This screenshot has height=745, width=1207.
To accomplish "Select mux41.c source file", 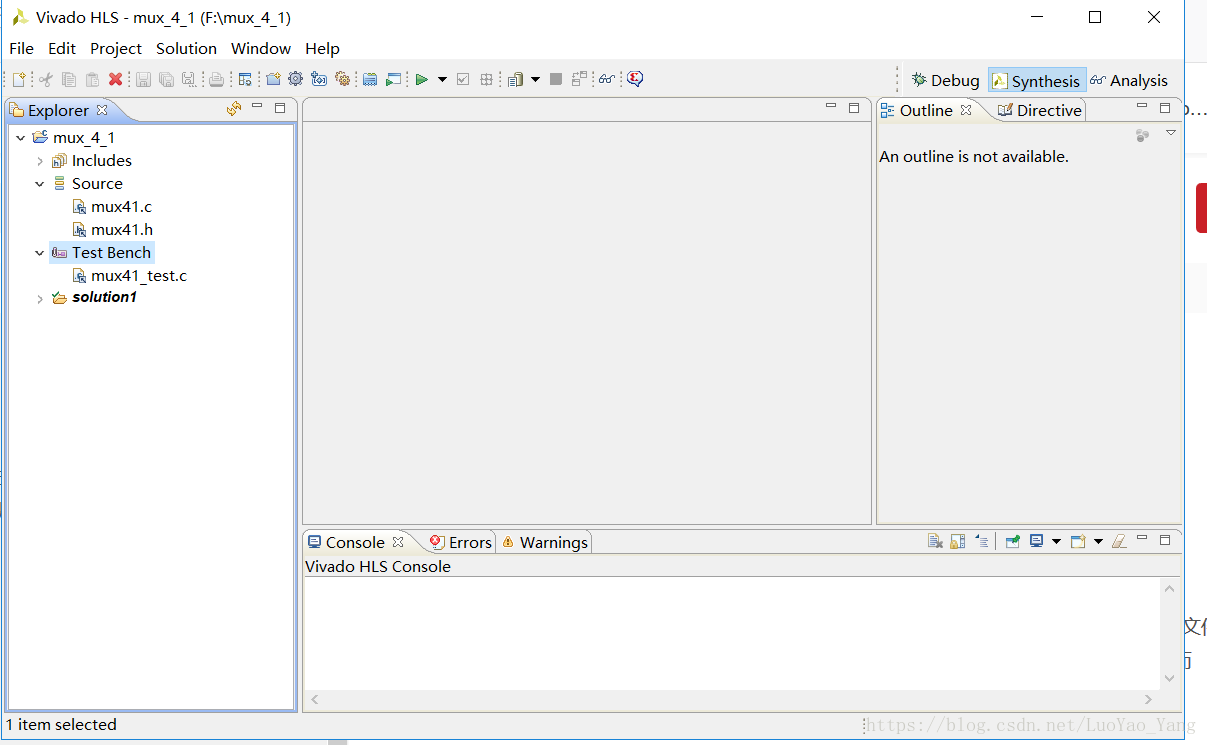I will pos(112,207).
